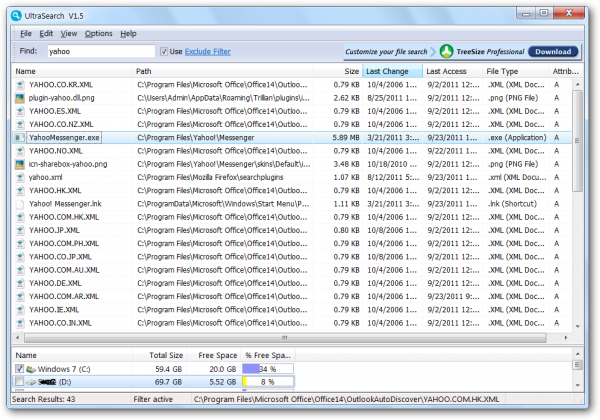Click the 34 % free space bar
The width and height of the screenshot is (600, 420).
[268, 369]
